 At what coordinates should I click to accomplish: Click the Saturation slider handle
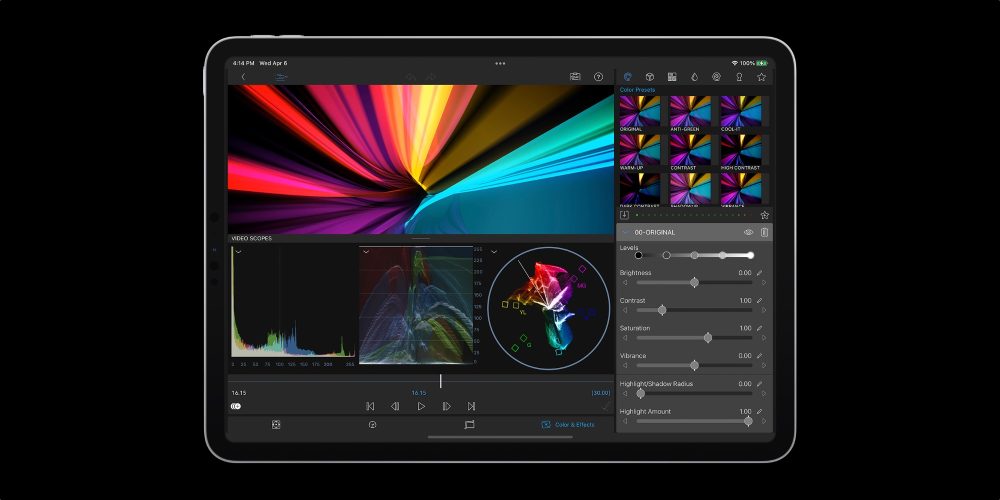pyautogui.click(x=708, y=338)
